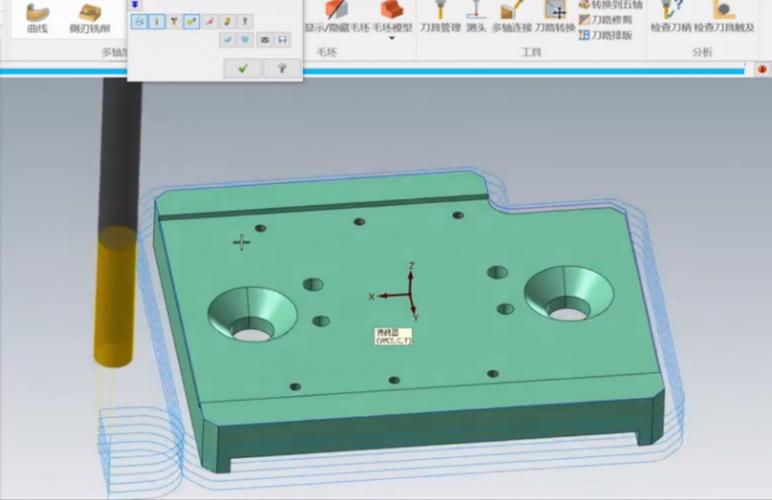Click the 刀路转换 toolpath transform icon
Image resolution: width=772 pixels, height=500 pixels.
click(x=555, y=17)
